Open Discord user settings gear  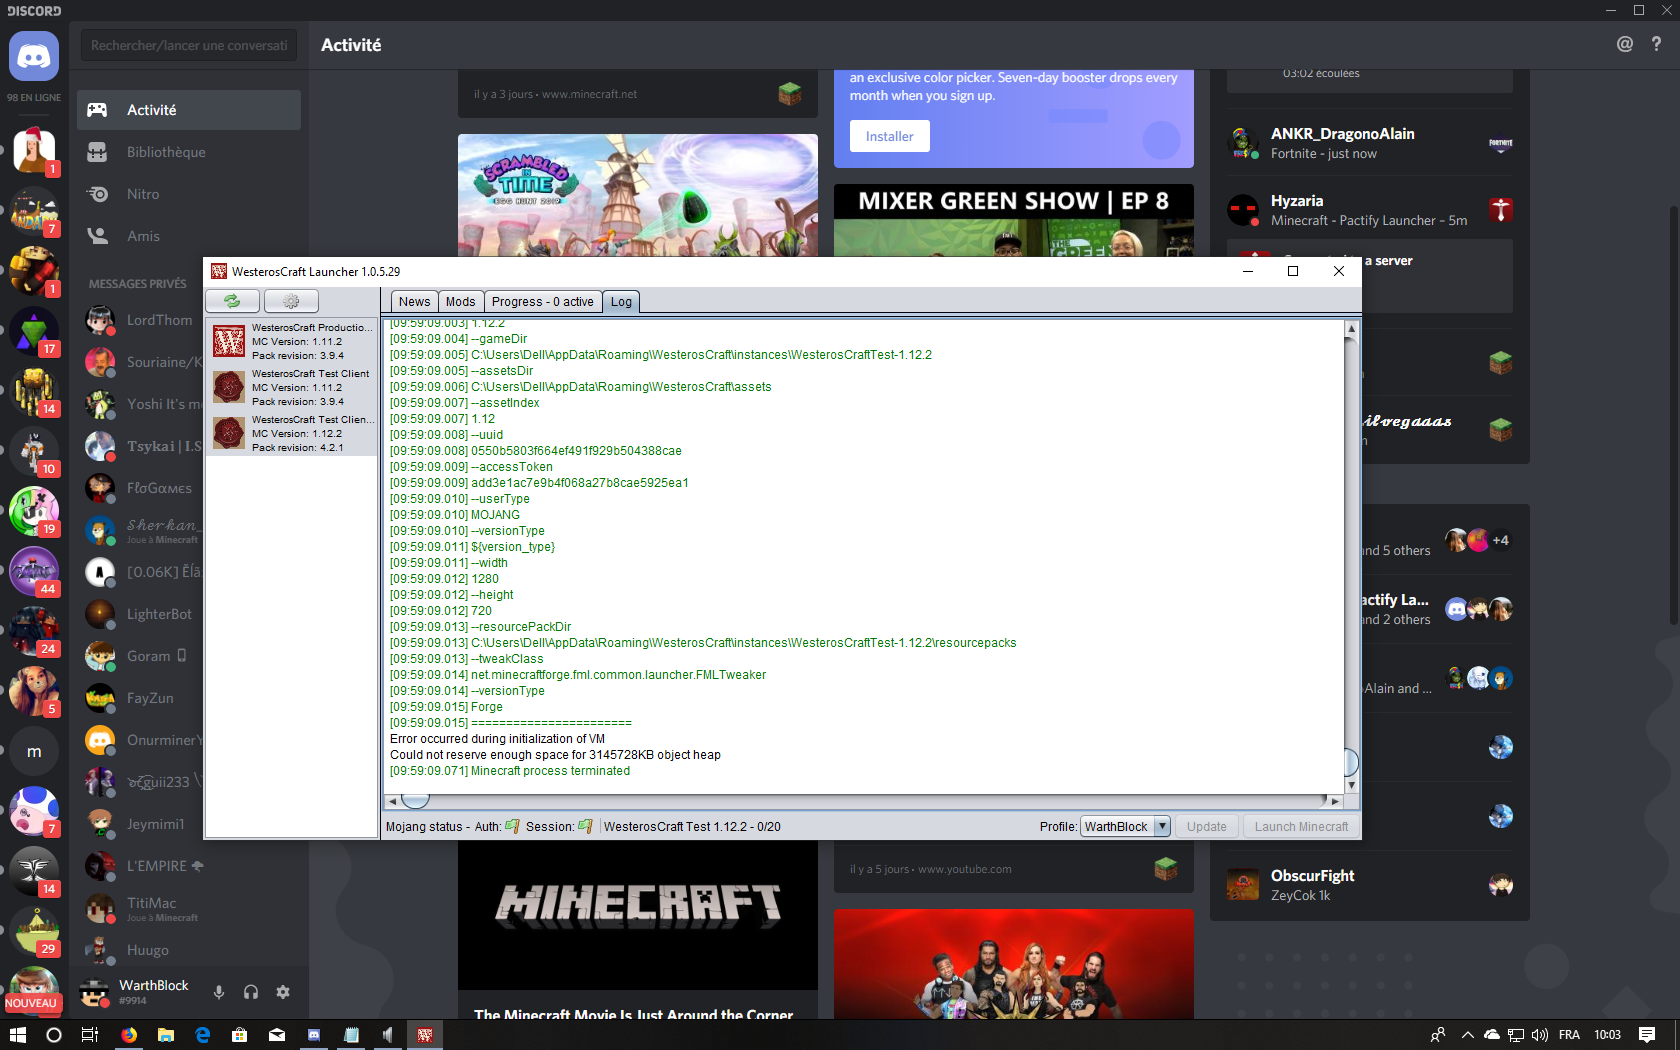tap(283, 992)
